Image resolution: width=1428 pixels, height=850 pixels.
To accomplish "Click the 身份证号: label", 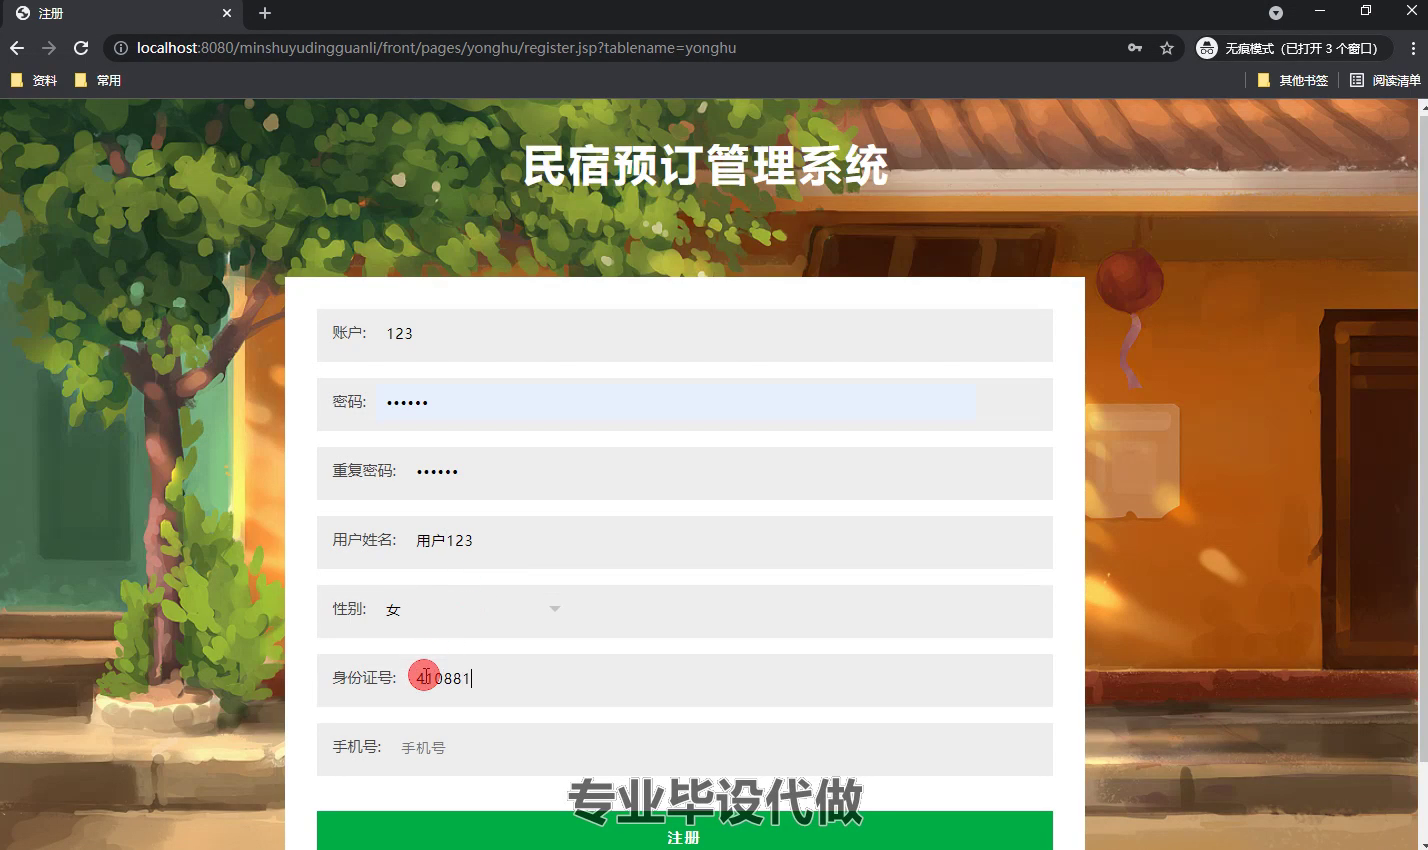I will pyautogui.click(x=364, y=678).
